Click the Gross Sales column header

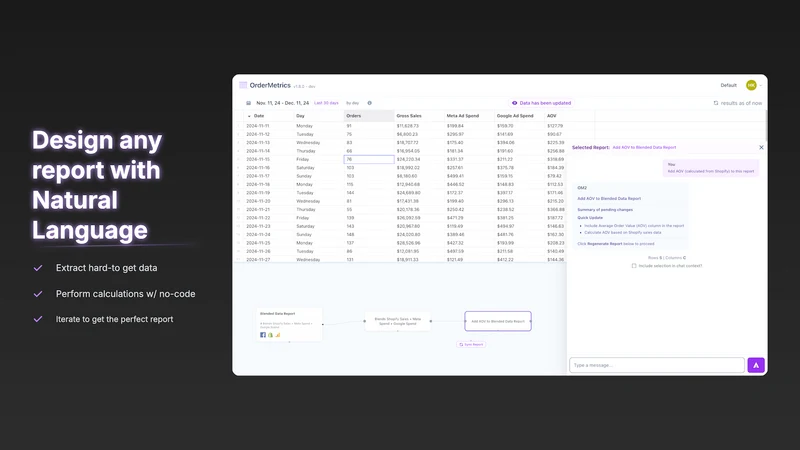coord(419,116)
